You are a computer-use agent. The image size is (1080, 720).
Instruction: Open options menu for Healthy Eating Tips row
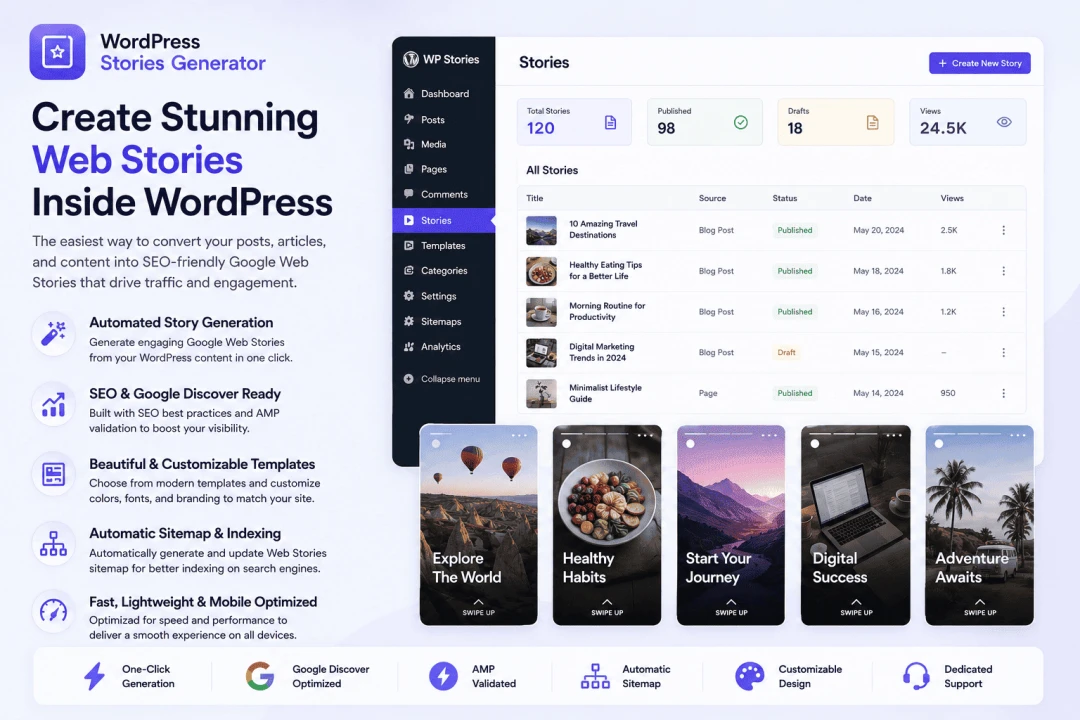(1004, 271)
